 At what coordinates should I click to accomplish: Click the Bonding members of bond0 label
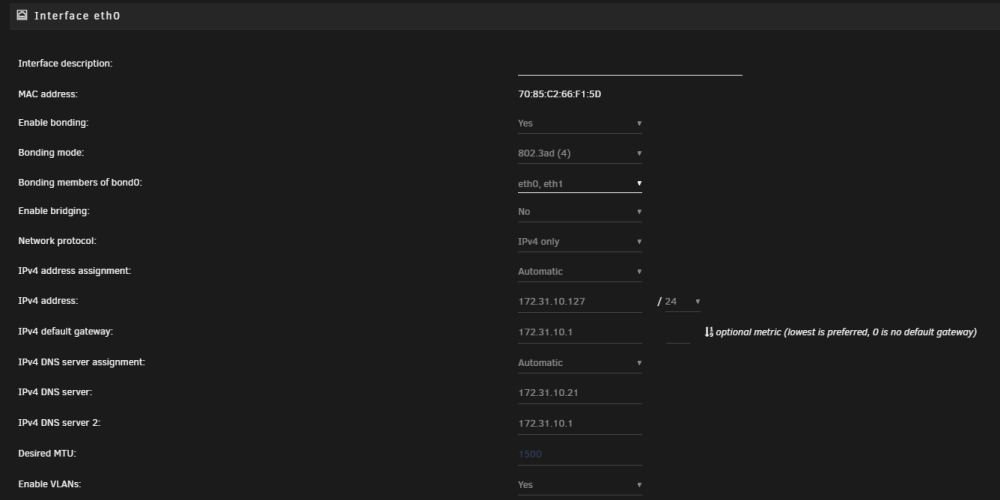[80, 183]
